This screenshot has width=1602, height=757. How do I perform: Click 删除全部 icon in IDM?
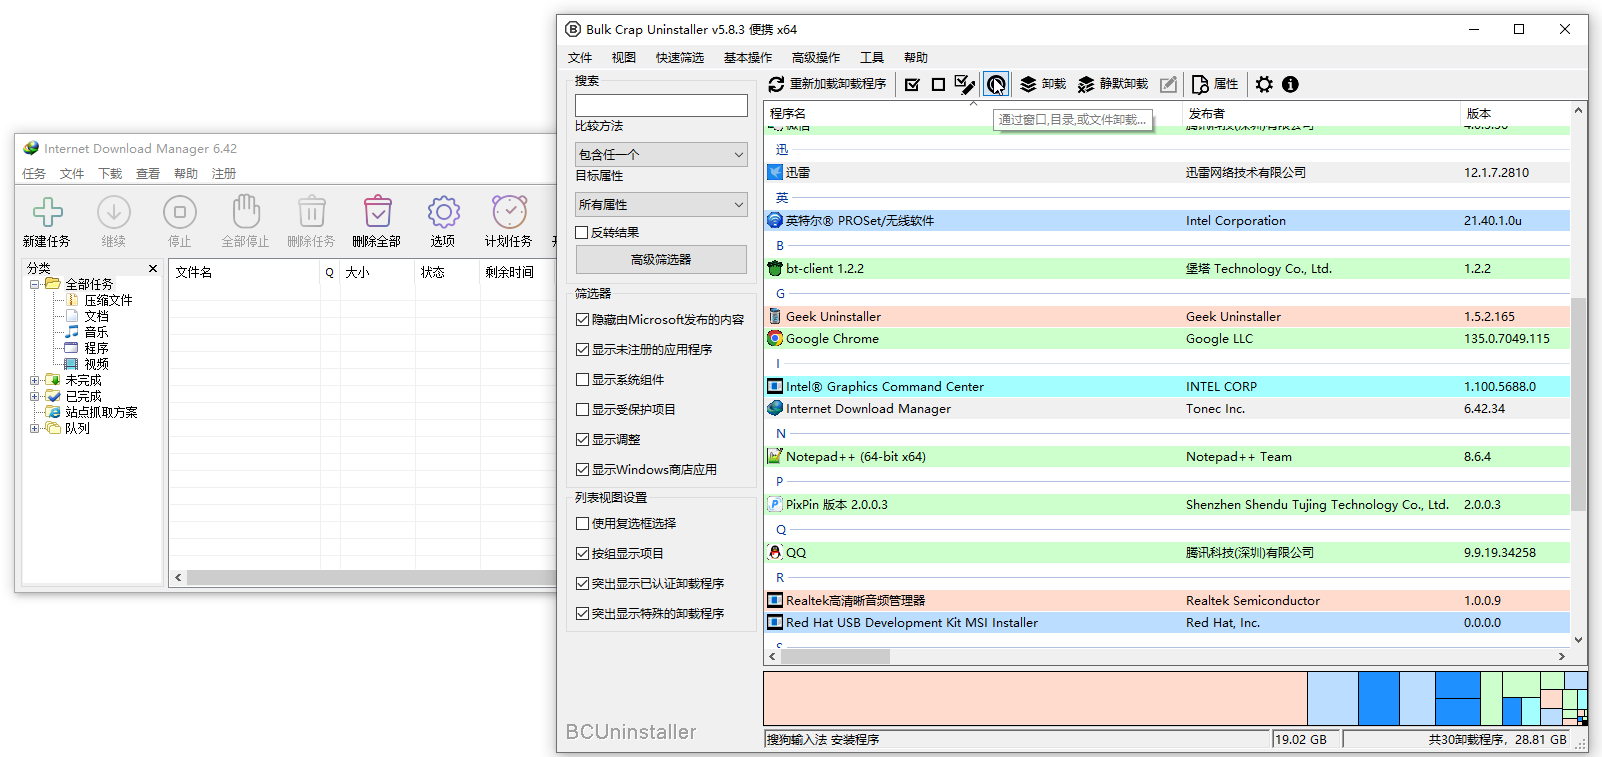click(377, 212)
